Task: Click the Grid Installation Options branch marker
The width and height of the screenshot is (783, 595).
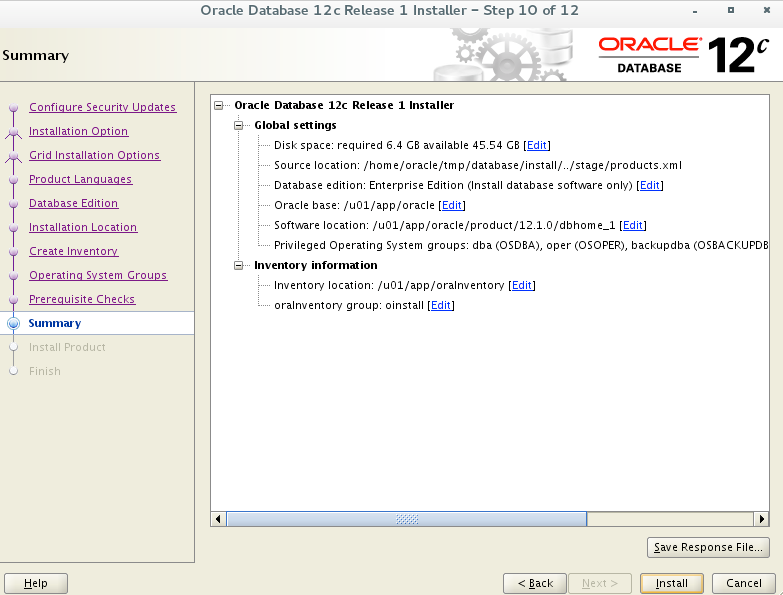Action: click(x=13, y=156)
